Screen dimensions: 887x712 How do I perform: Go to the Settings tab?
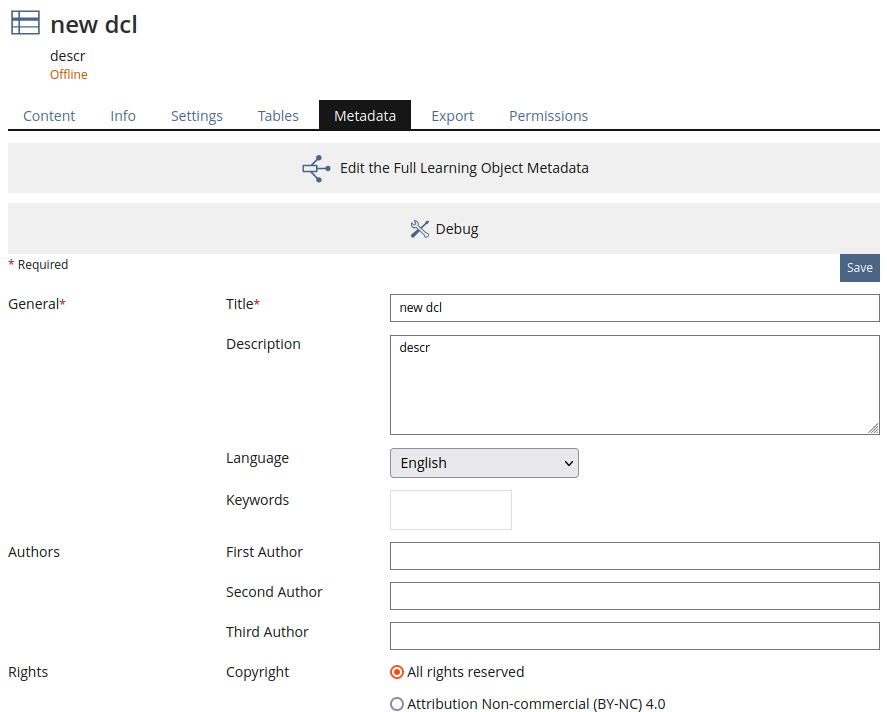click(197, 116)
